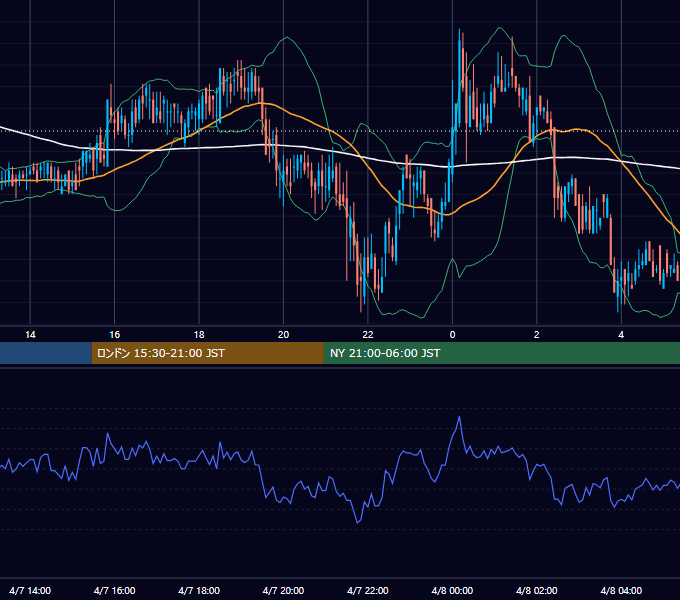Click the 16 hour axis label
Screen dimensions: 680x600
[x=114, y=334]
